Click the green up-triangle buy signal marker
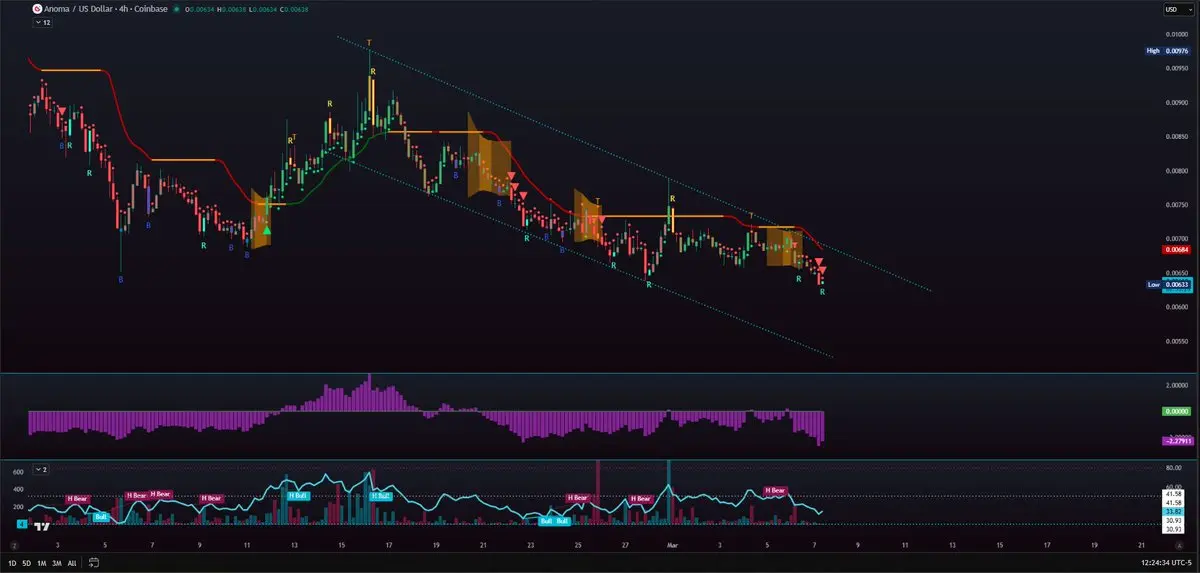 (x=266, y=231)
